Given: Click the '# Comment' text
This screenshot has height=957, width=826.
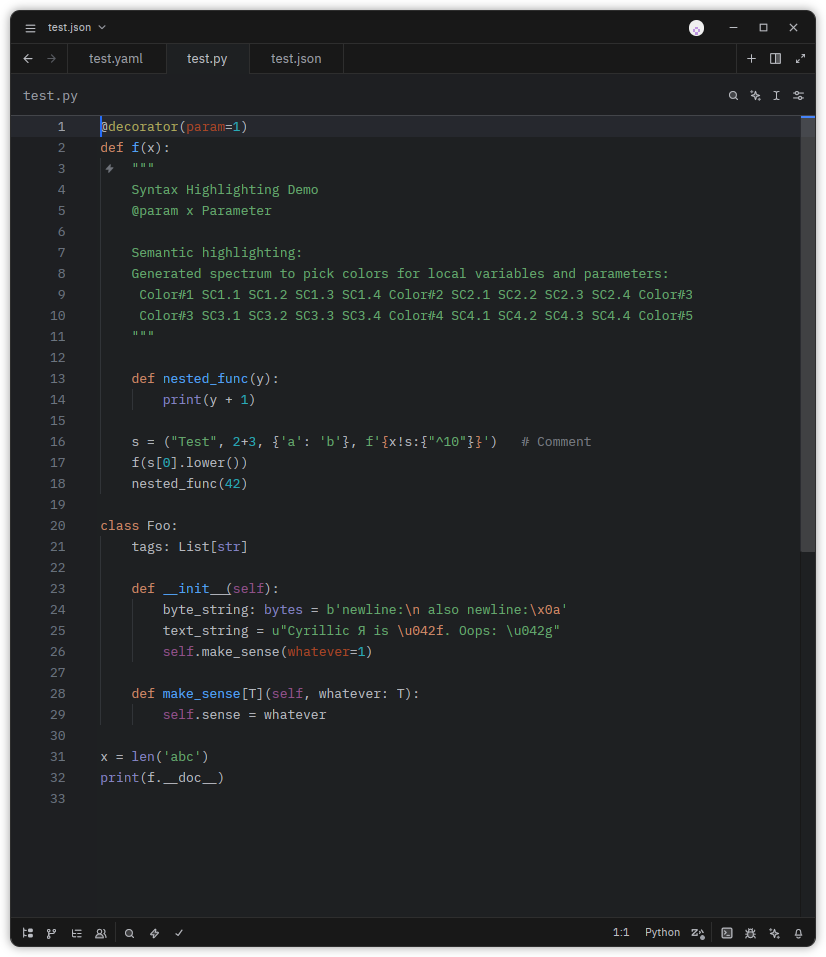Looking at the screenshot, I should (x=556, y=441).
